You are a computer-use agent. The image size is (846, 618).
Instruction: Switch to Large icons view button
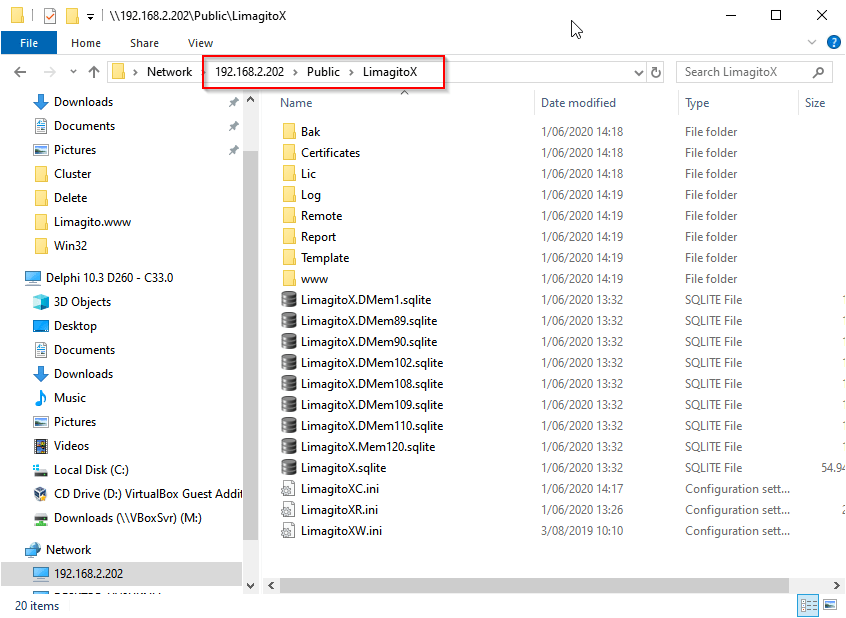click(x=830, y=605)
